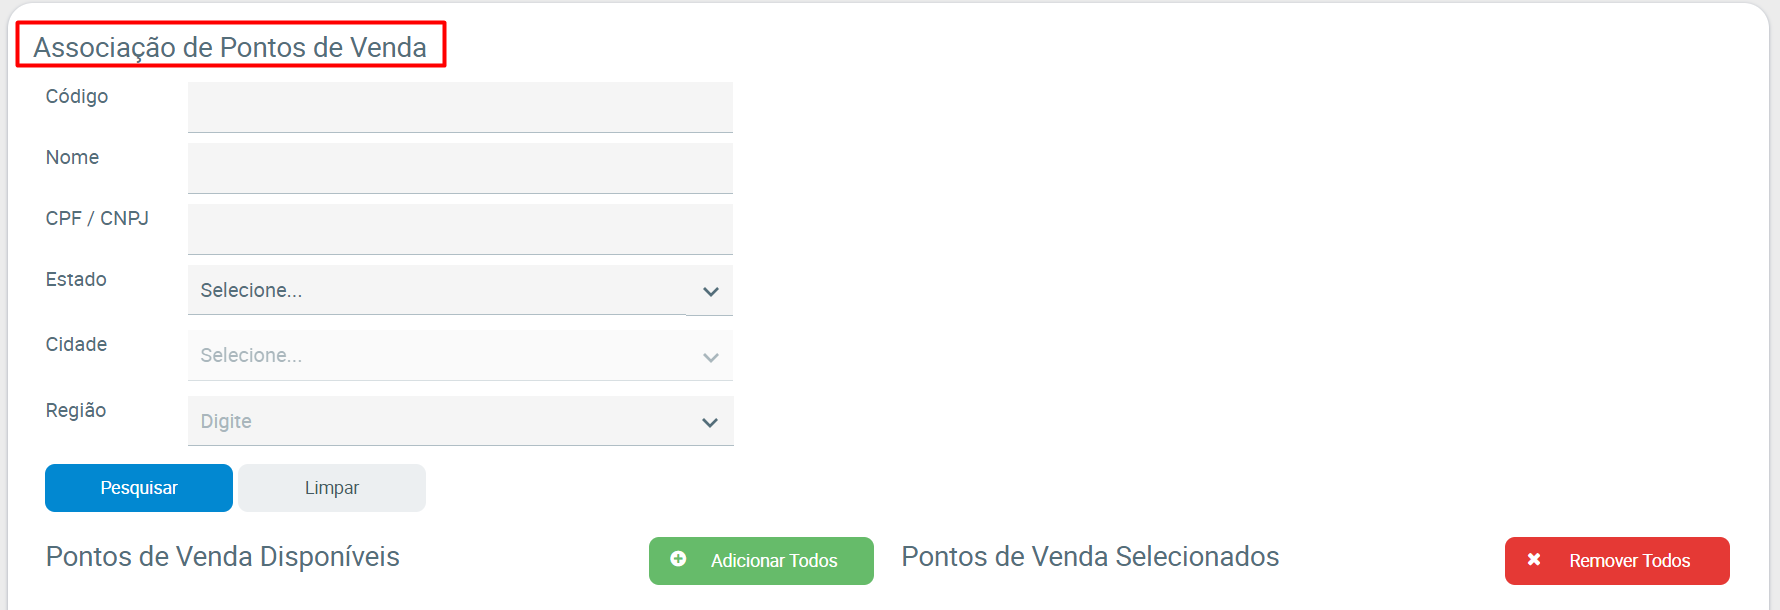
Task: Focus the Código input field
Action: tap(460, 107)
